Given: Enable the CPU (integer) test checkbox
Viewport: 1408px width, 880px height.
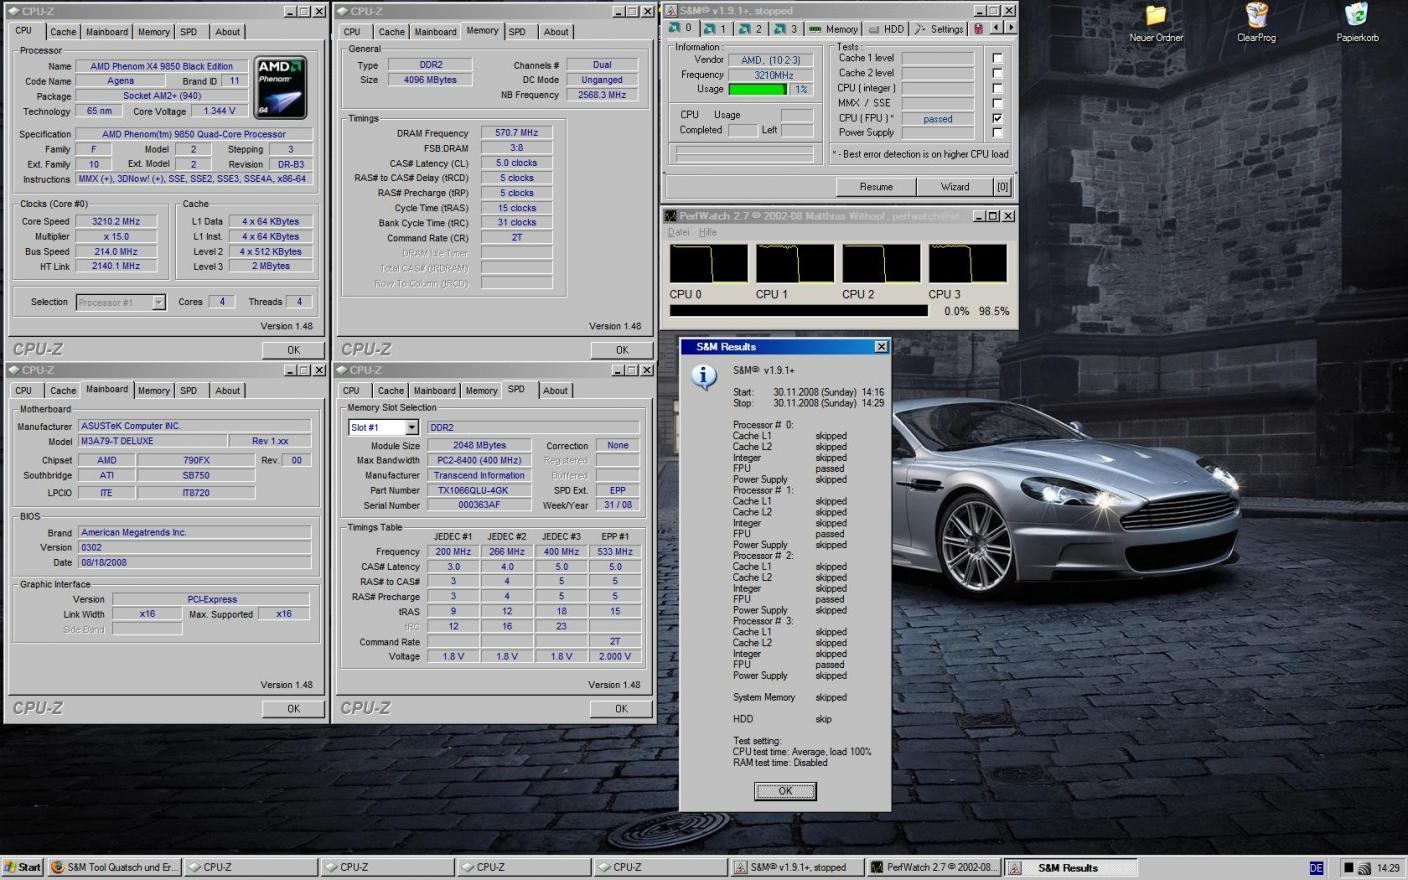Looking at the screenshot, I should point(997,88).
